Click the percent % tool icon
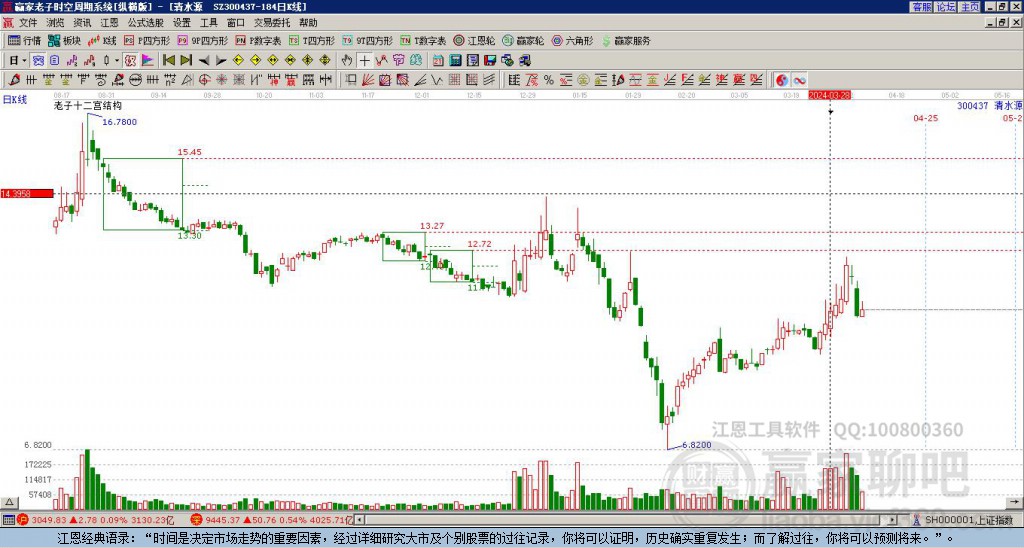The image size is (1024, 548). 549,80
